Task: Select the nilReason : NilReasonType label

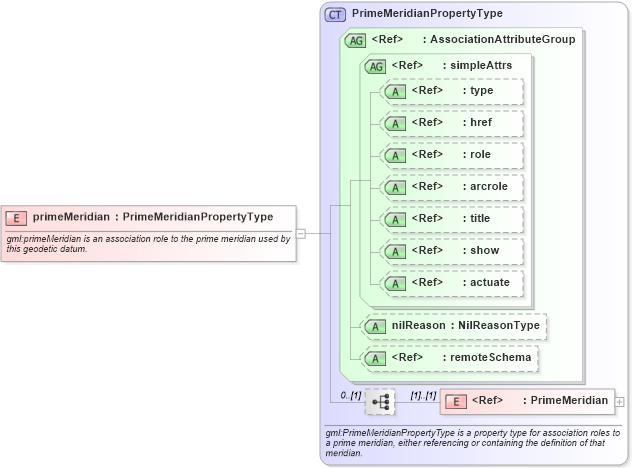Action: (466, 325)
